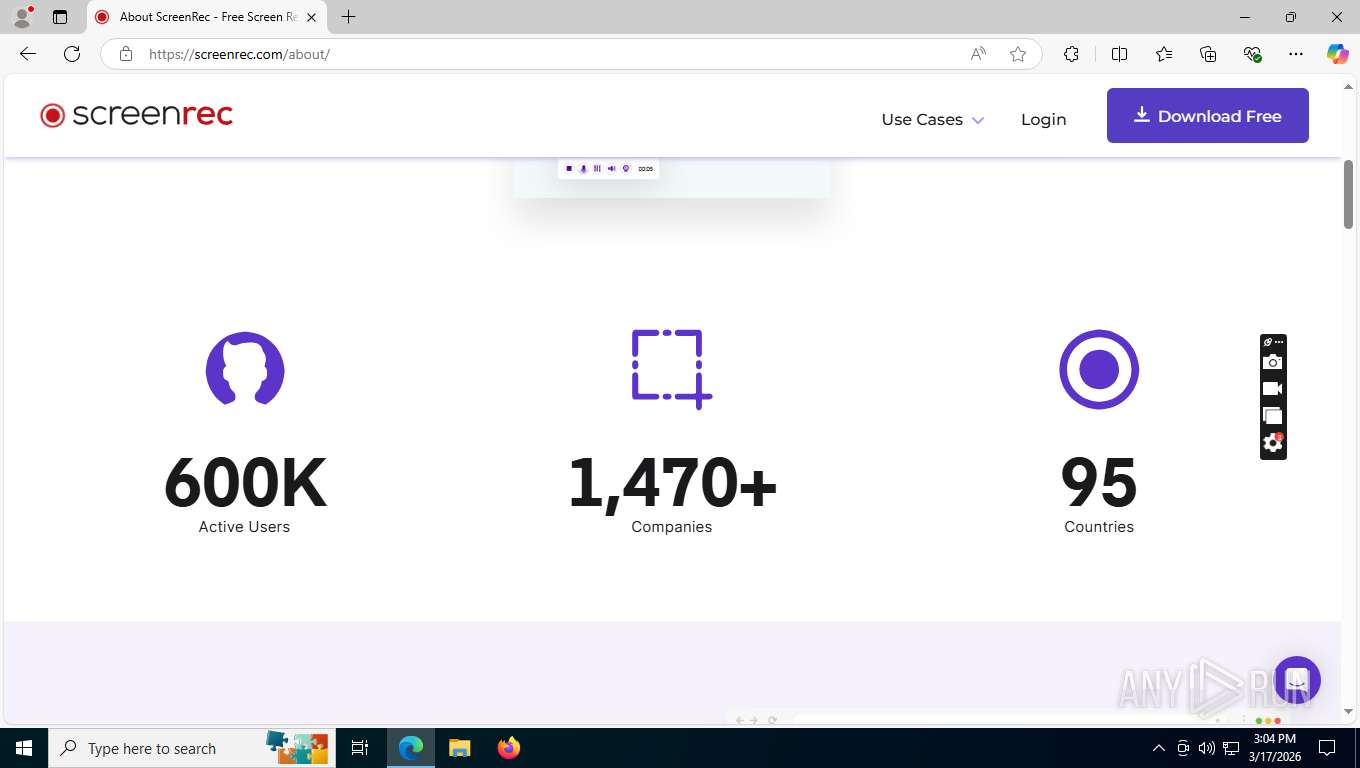Open volume control in system tray

click(1207, 748)
